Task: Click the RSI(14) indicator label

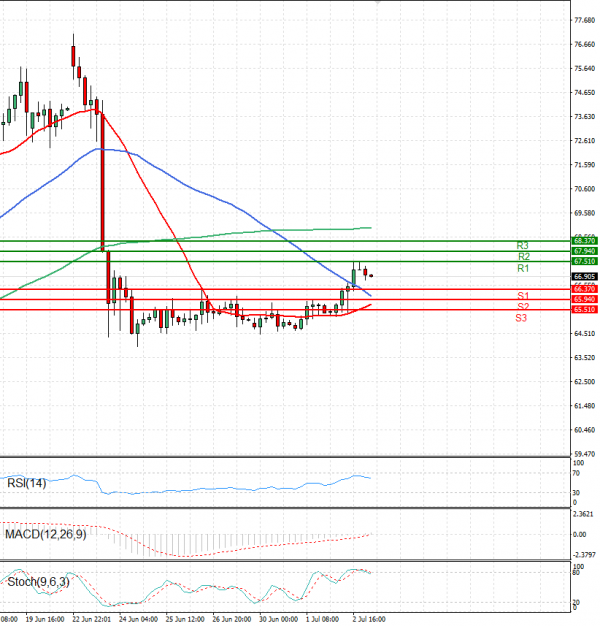Action: (x=27, y=483)
